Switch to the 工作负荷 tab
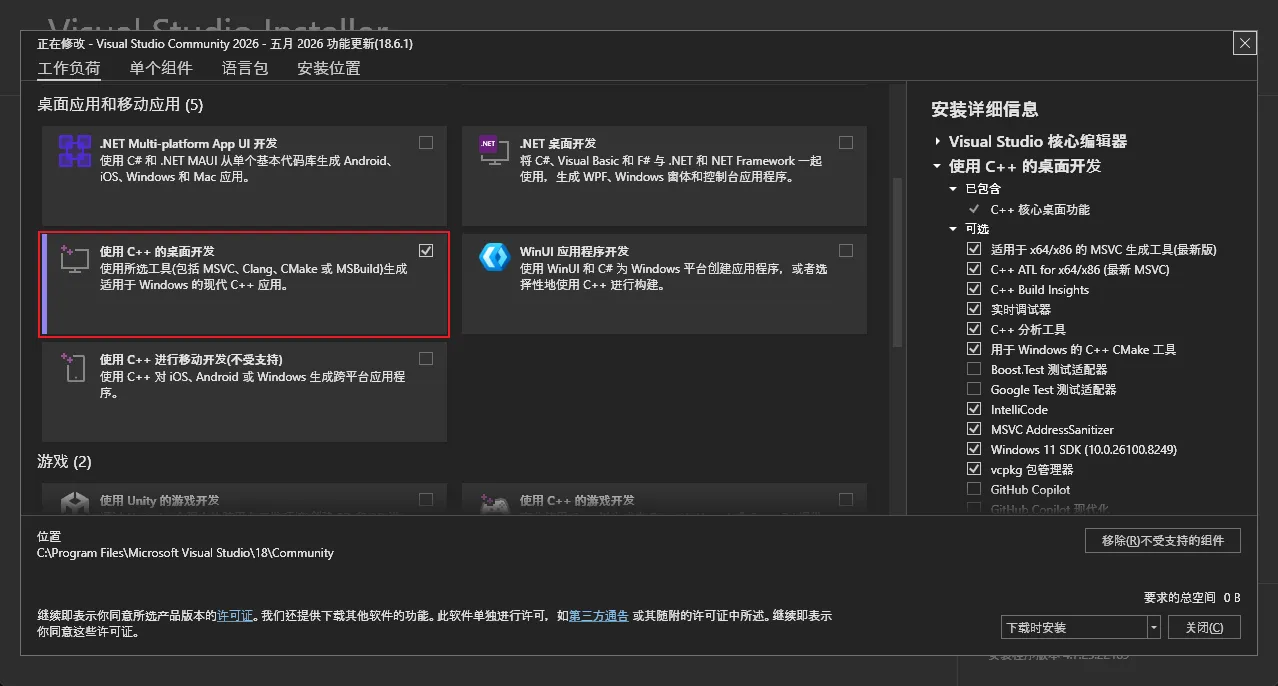 69,69
